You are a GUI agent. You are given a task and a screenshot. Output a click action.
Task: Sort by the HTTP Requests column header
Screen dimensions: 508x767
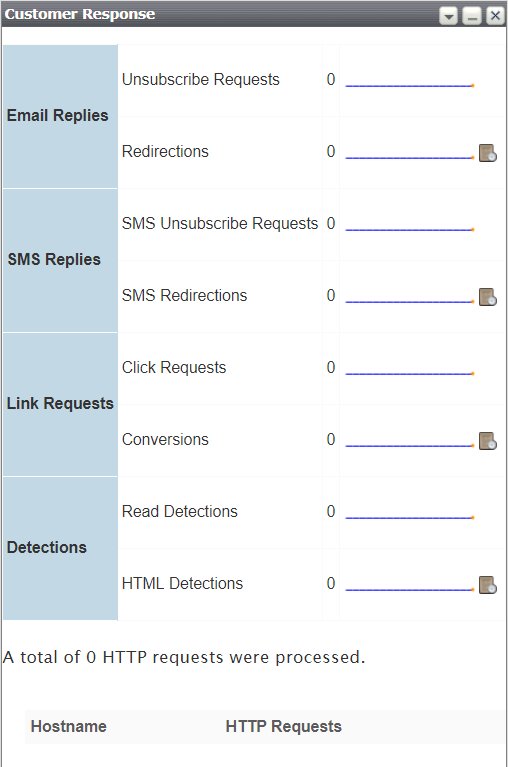click(284, 726)
